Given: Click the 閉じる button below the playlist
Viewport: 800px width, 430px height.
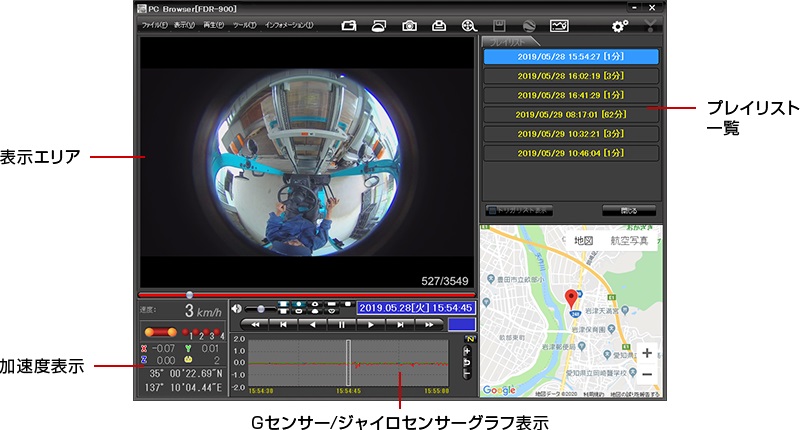Looking at the screenshot, I should point(629,211).
